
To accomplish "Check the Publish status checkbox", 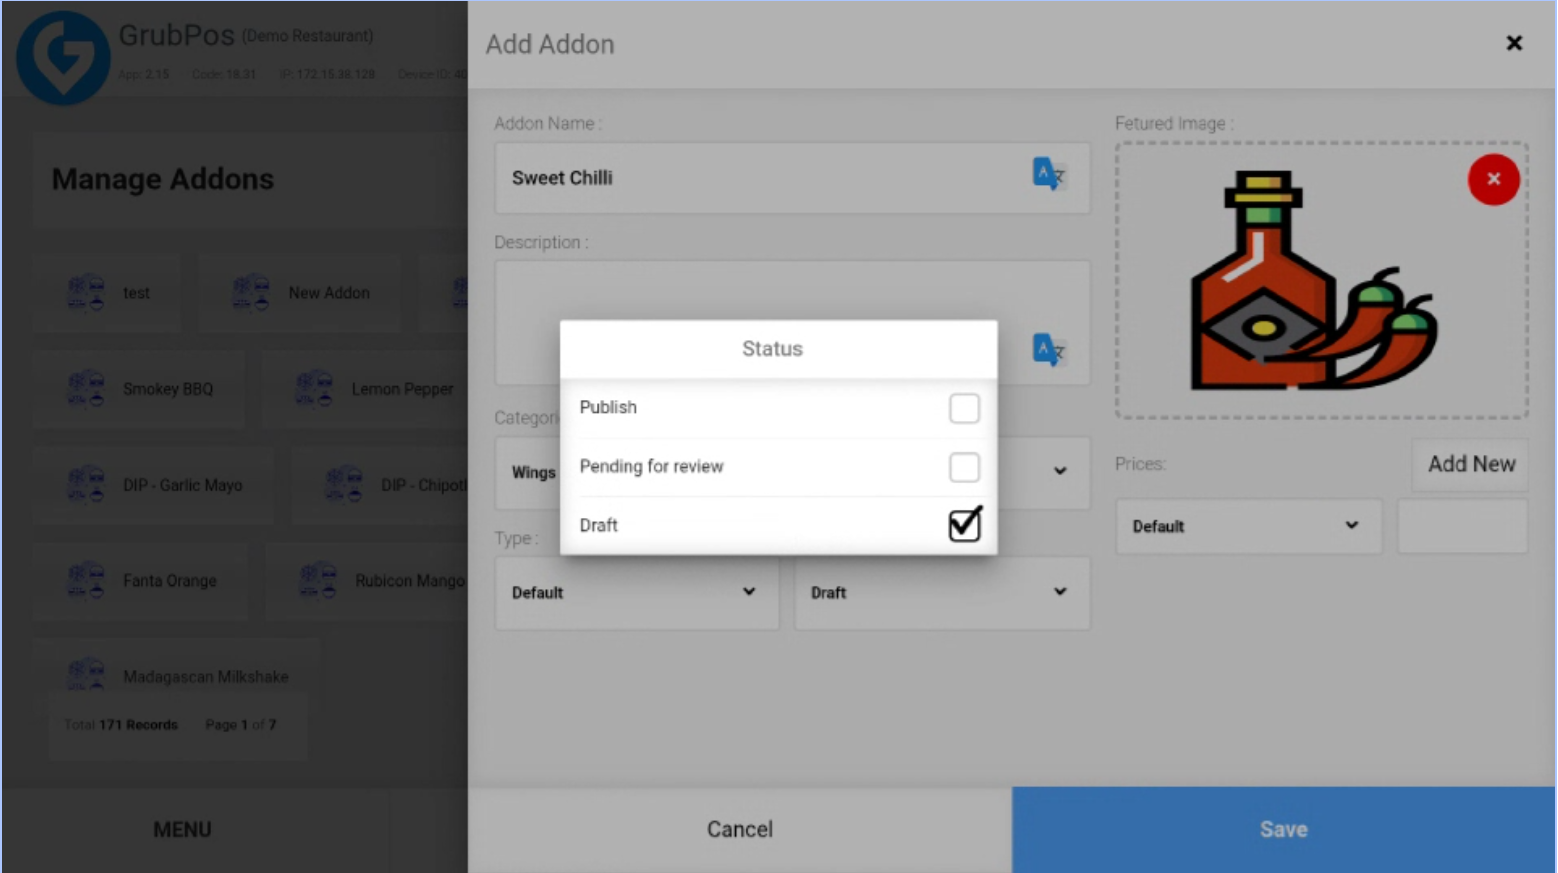I will coord(964,408).
